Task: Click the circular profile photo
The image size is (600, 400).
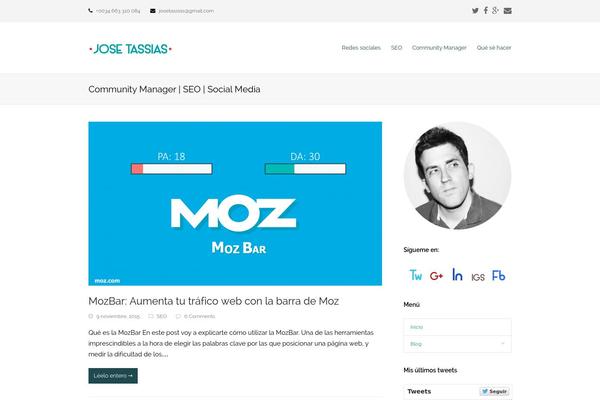Action: click(457, 176)
